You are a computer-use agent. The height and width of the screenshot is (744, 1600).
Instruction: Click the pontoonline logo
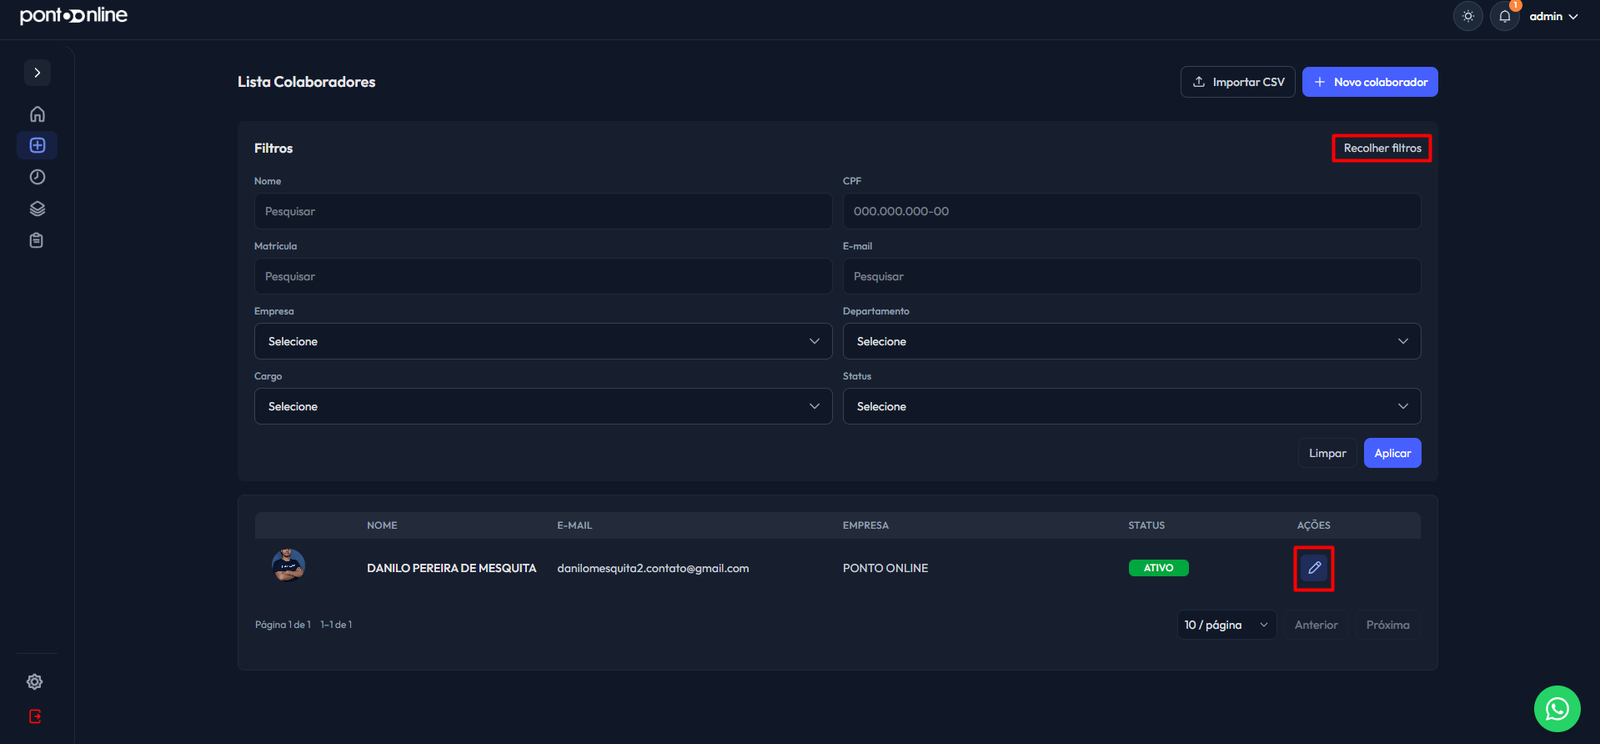click(x=74, y=16)
